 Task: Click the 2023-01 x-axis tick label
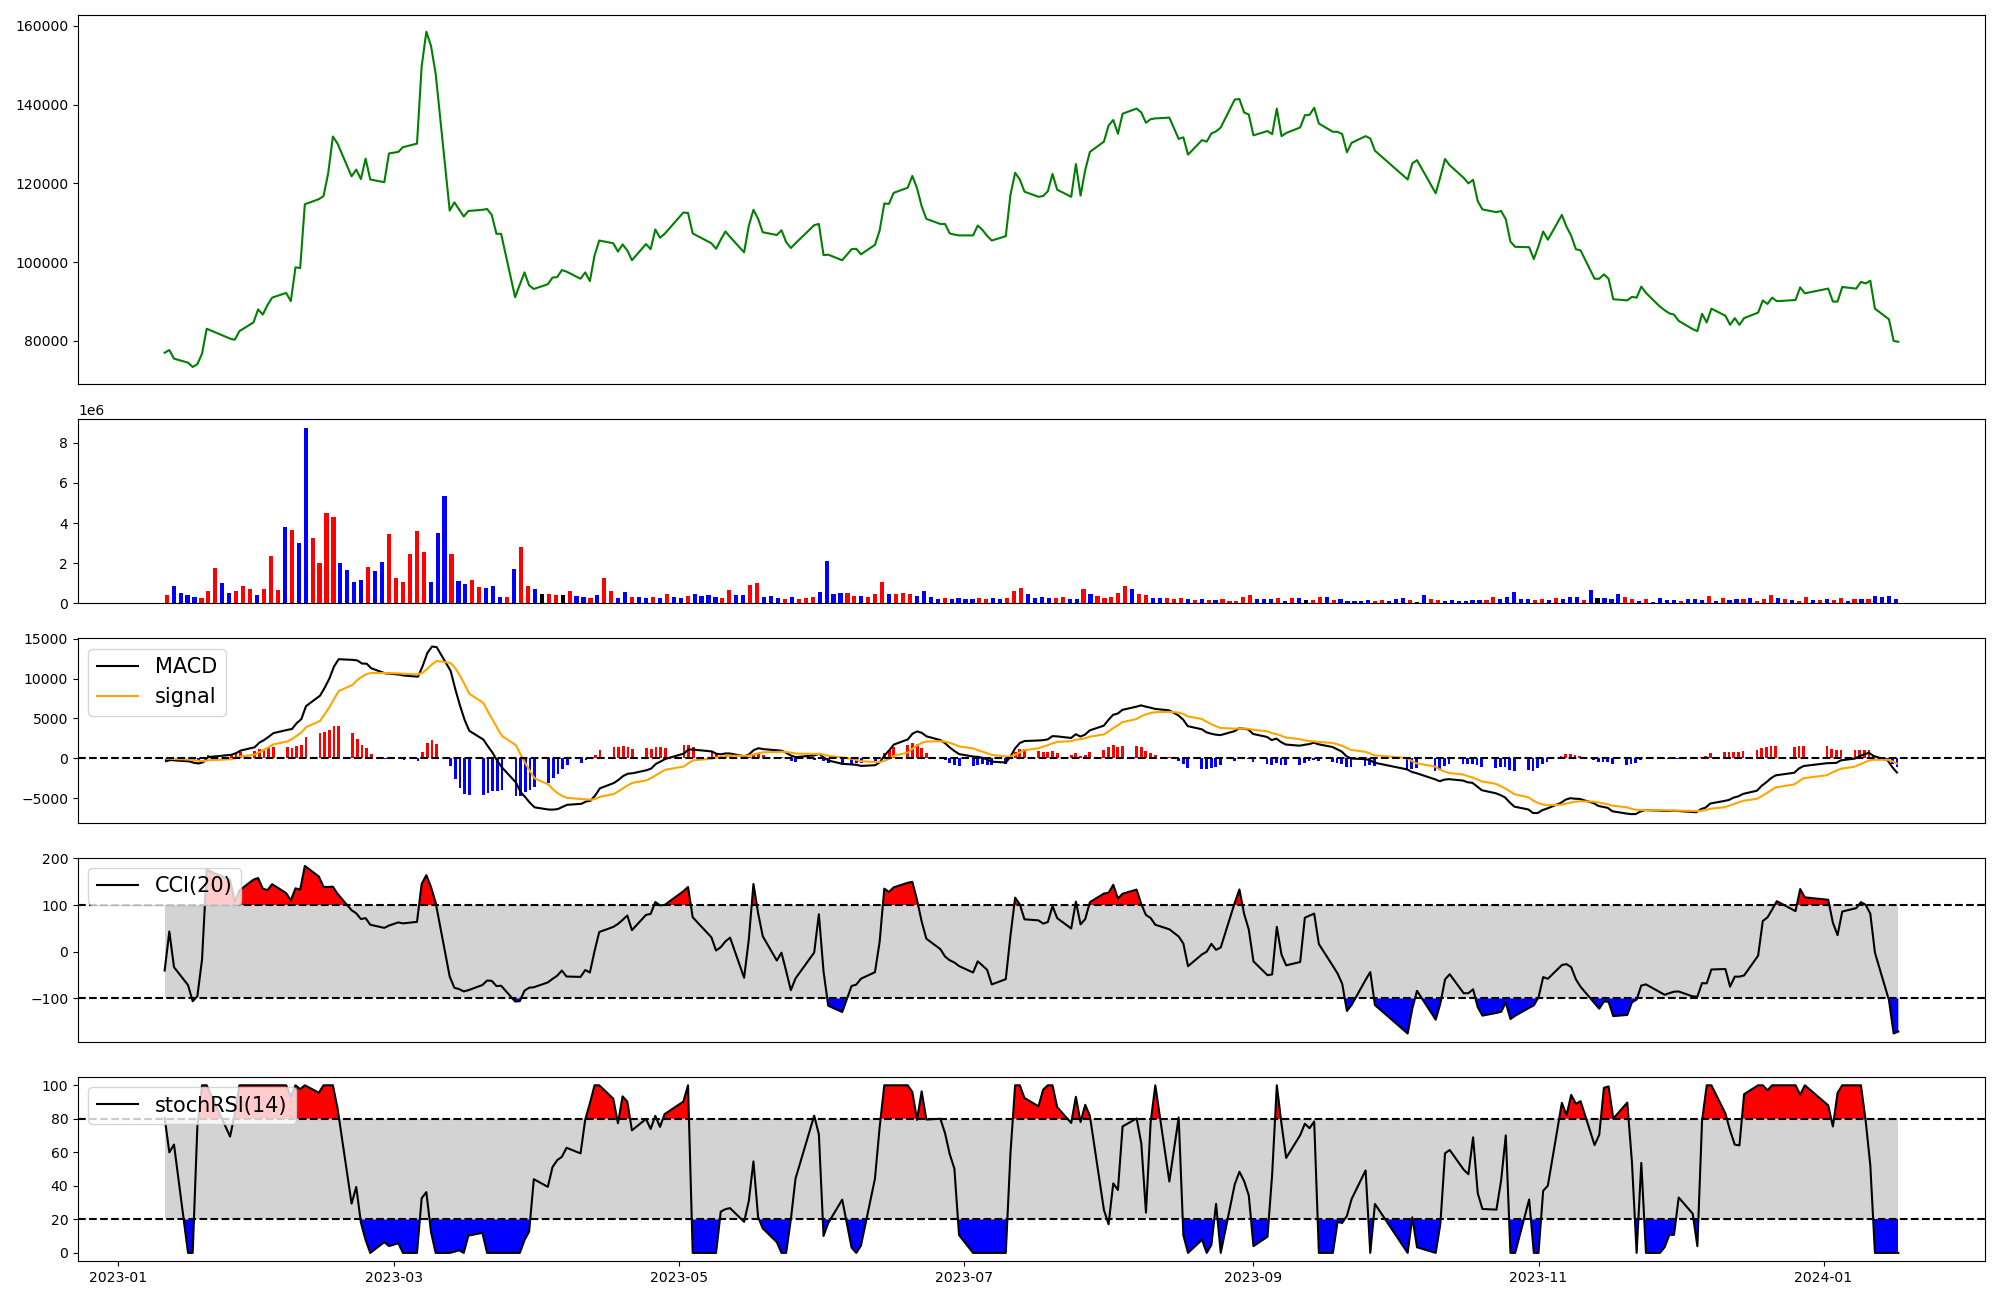click(118, 1277)
